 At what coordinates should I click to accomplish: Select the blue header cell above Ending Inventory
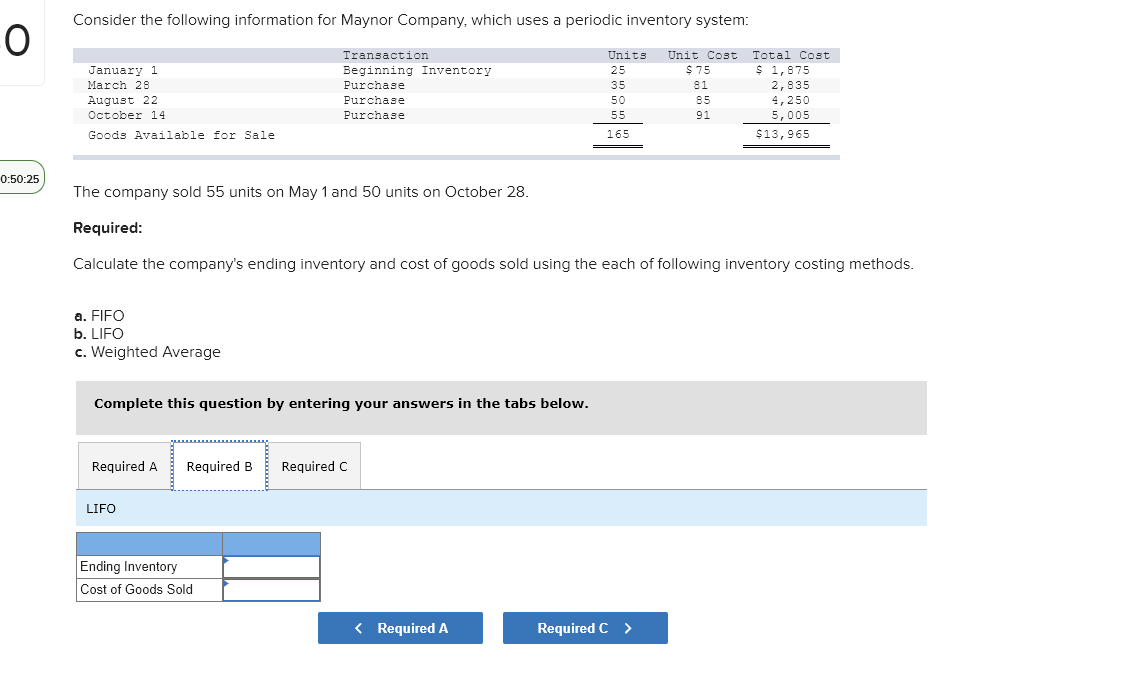pos(272,543)
